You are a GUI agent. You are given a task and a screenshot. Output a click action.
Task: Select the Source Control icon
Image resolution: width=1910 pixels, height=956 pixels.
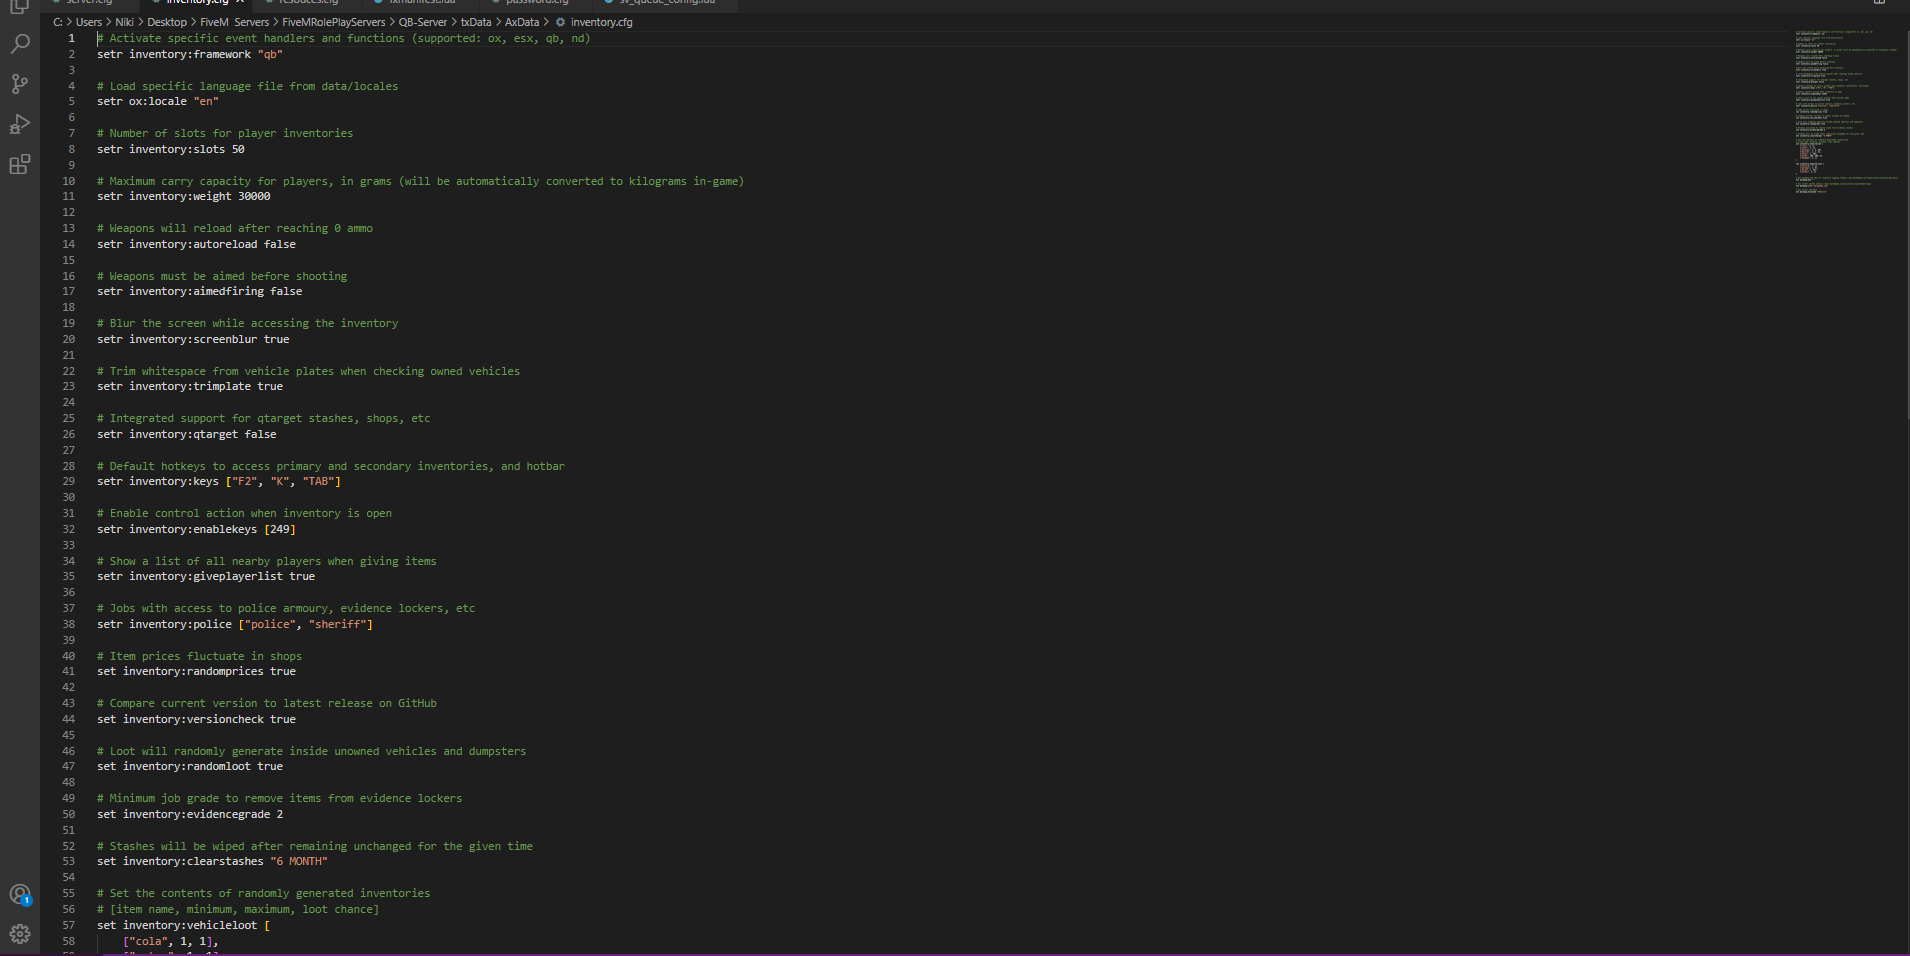pos(20,84)
